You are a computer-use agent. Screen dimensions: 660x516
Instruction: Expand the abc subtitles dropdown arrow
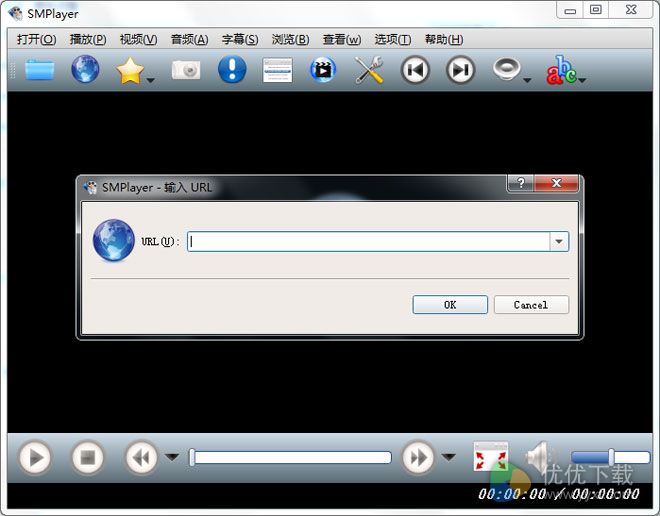pos(582,80)
